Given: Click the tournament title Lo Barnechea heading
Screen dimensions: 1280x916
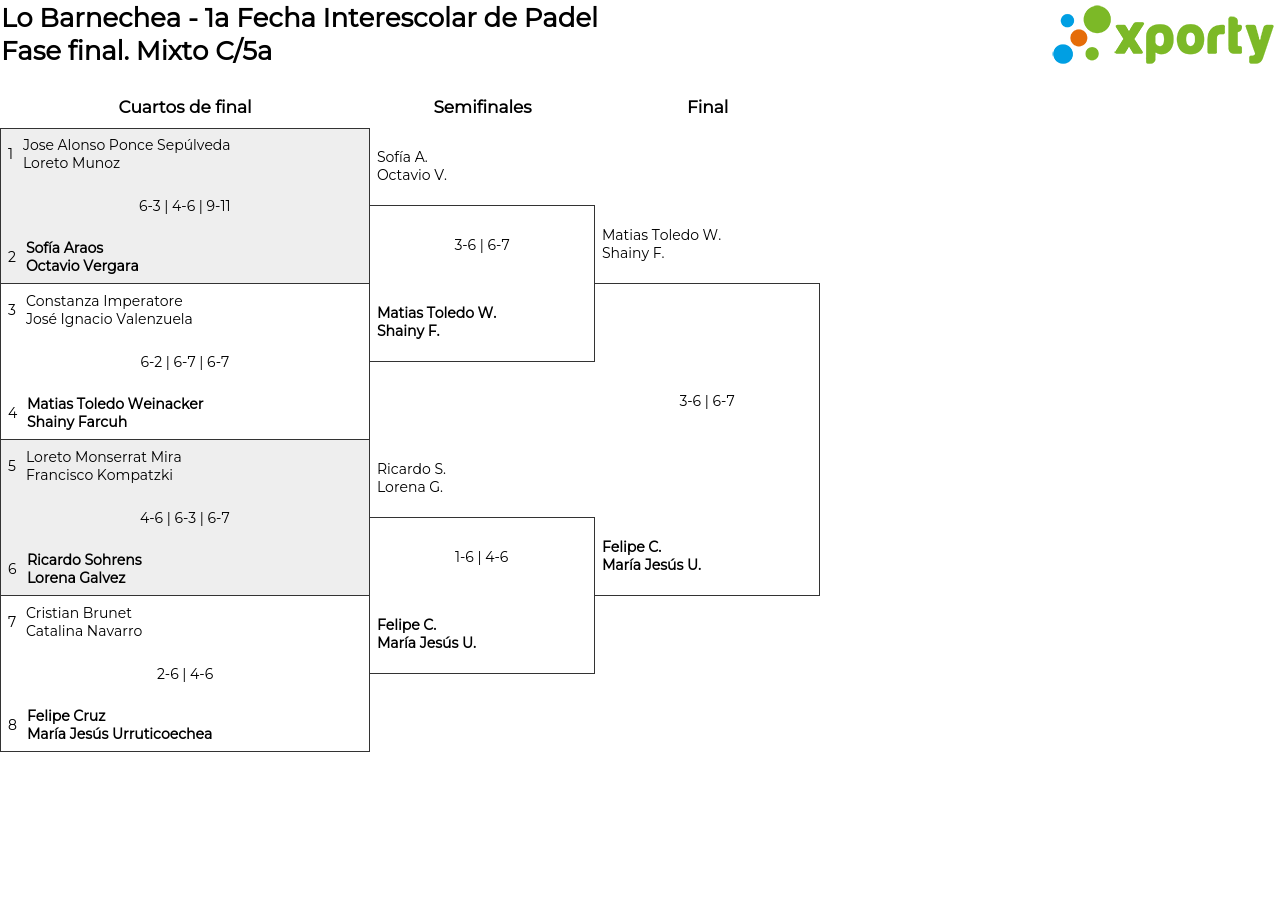Looking at the screenshot, I should tap(300, 18).
